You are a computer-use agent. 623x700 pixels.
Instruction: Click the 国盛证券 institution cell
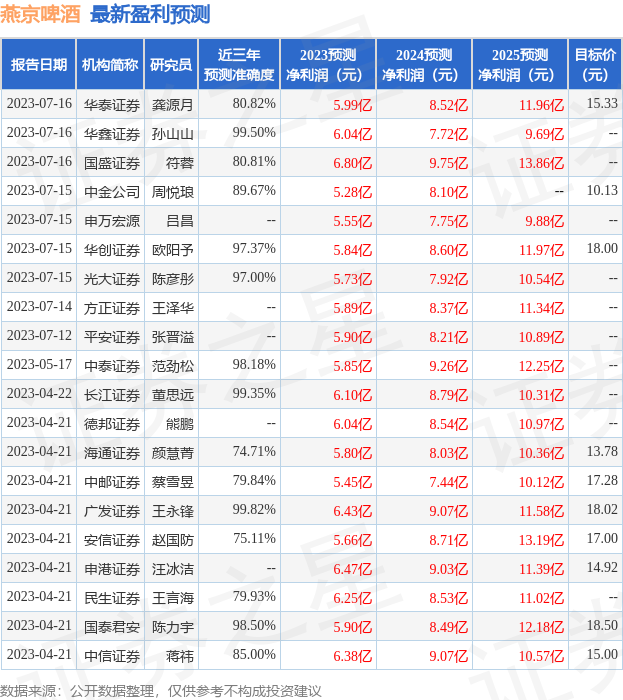point(112,162)
